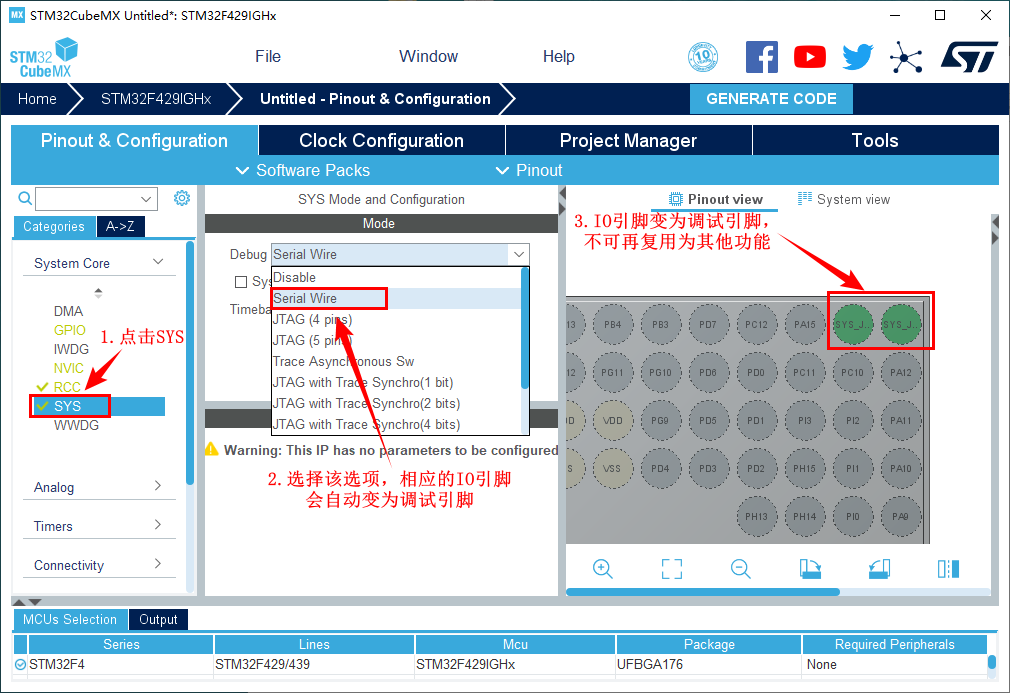This screenshot has height=693, width=1010.
Task: Open the categories settings gear
Action: pos(182,198)
